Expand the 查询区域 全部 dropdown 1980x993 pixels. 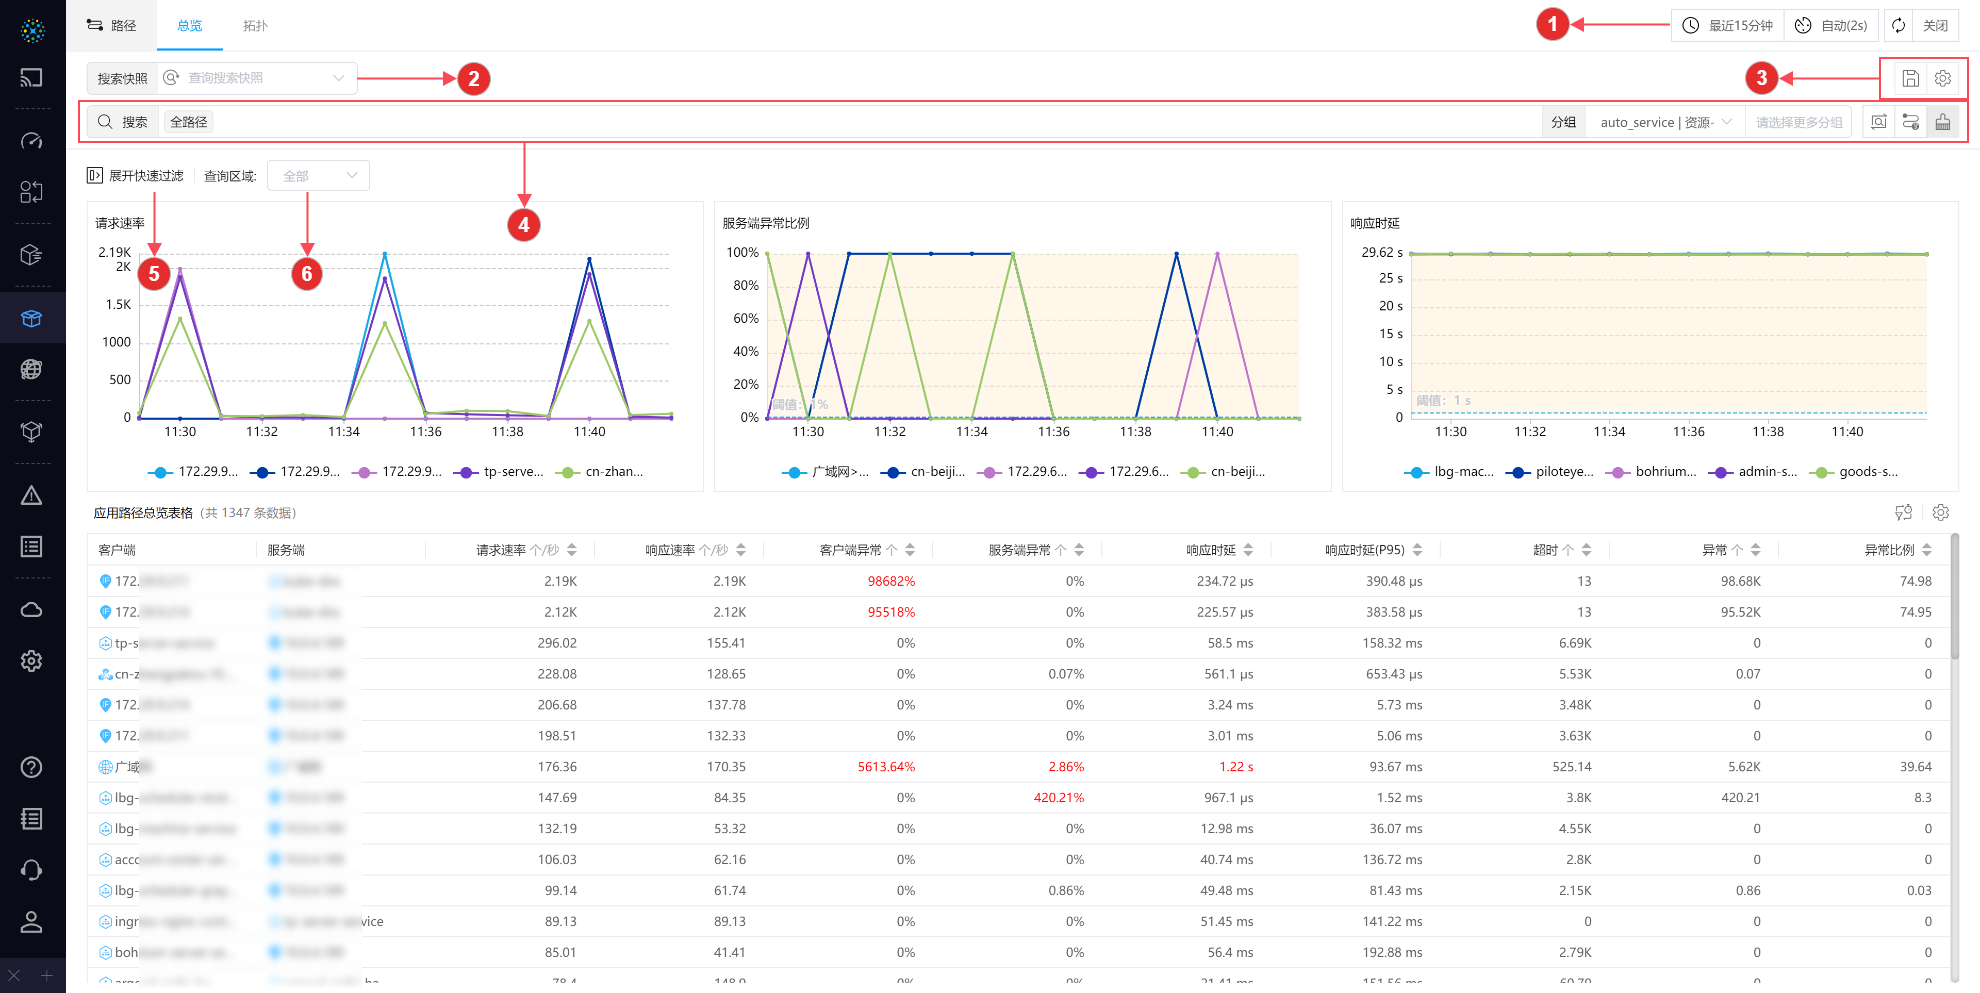318,176
